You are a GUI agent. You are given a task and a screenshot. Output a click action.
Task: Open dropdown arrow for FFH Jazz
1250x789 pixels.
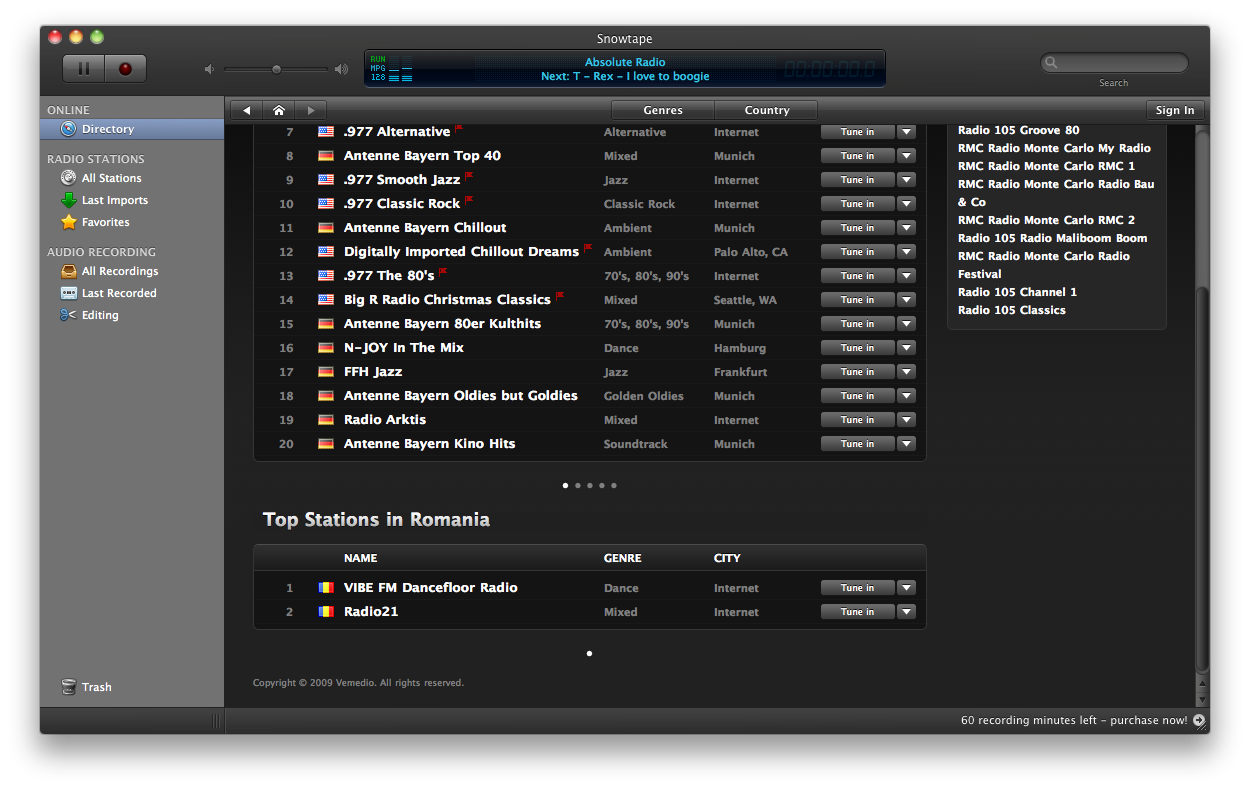906,372
